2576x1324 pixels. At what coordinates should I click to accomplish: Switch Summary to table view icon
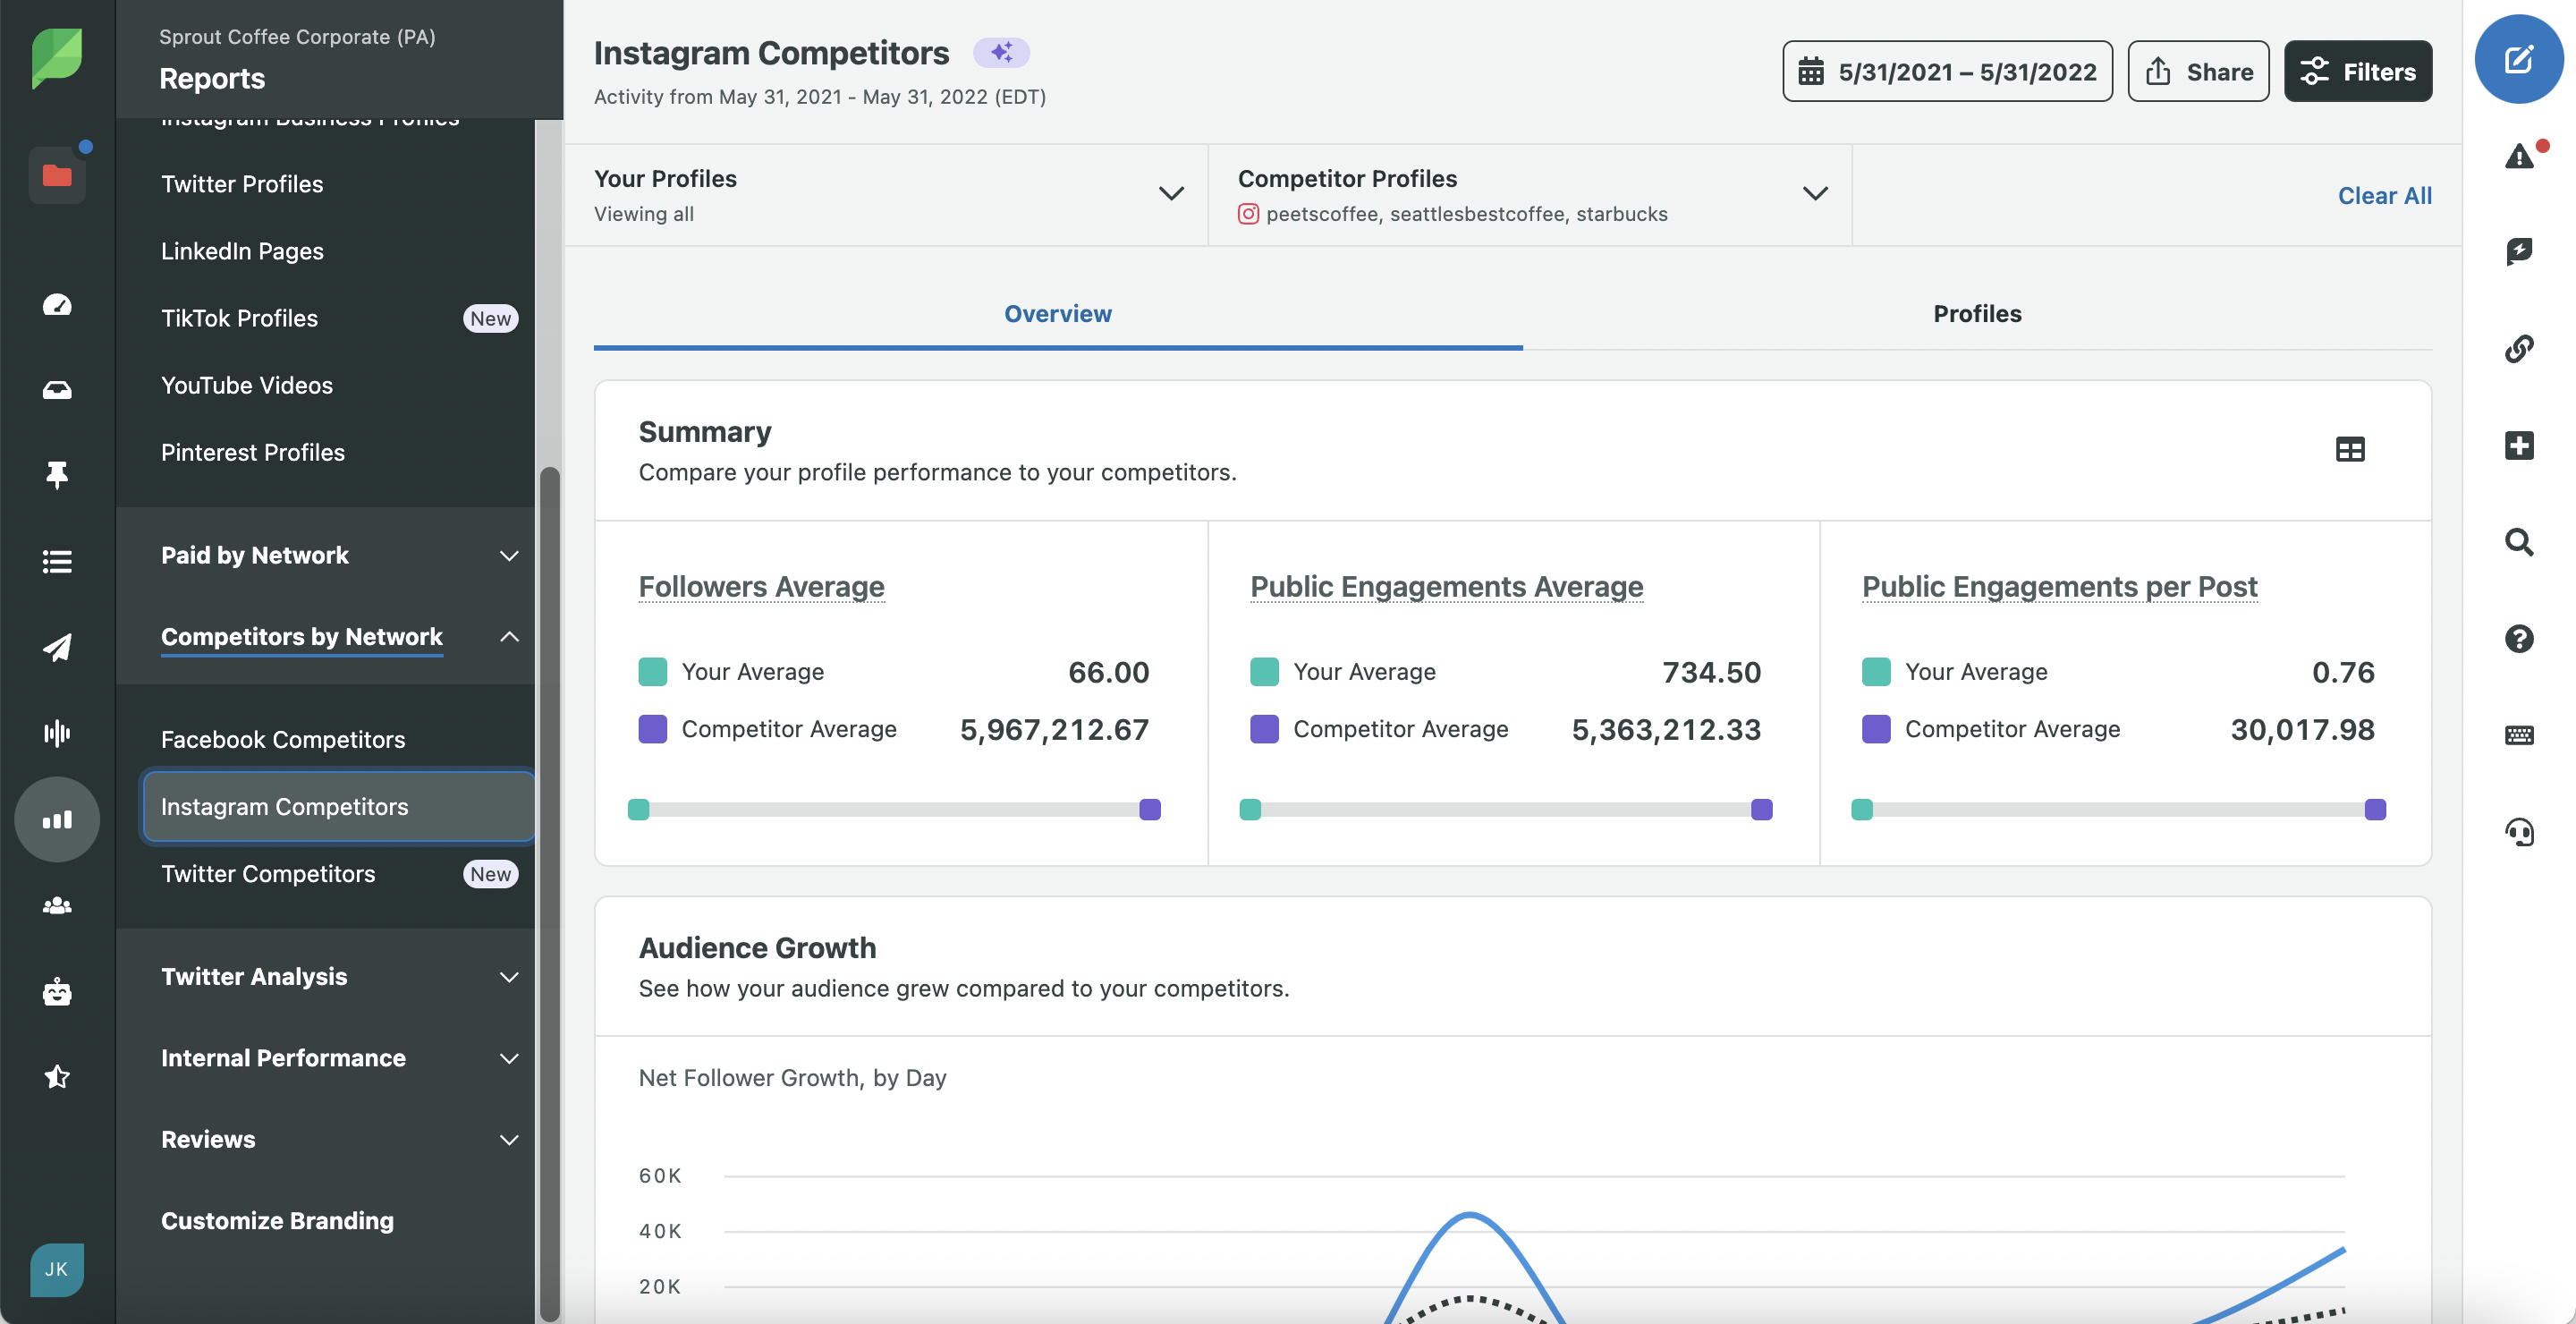click(2349, 450)
